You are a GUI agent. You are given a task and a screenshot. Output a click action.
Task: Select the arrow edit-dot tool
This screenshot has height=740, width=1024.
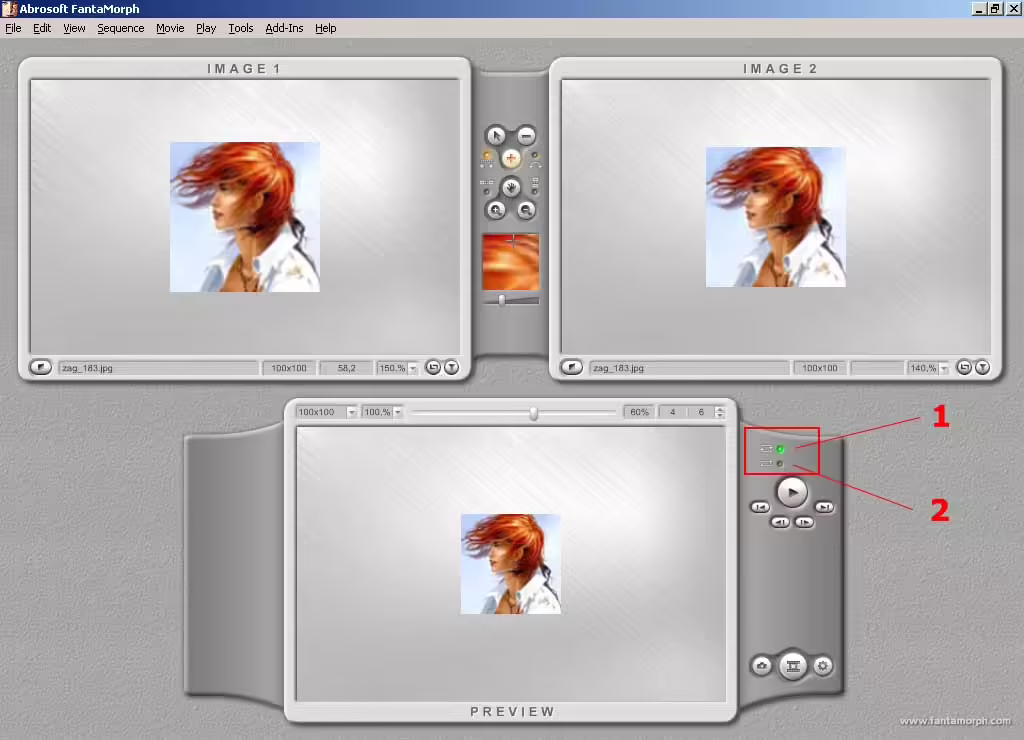(496, 135)
